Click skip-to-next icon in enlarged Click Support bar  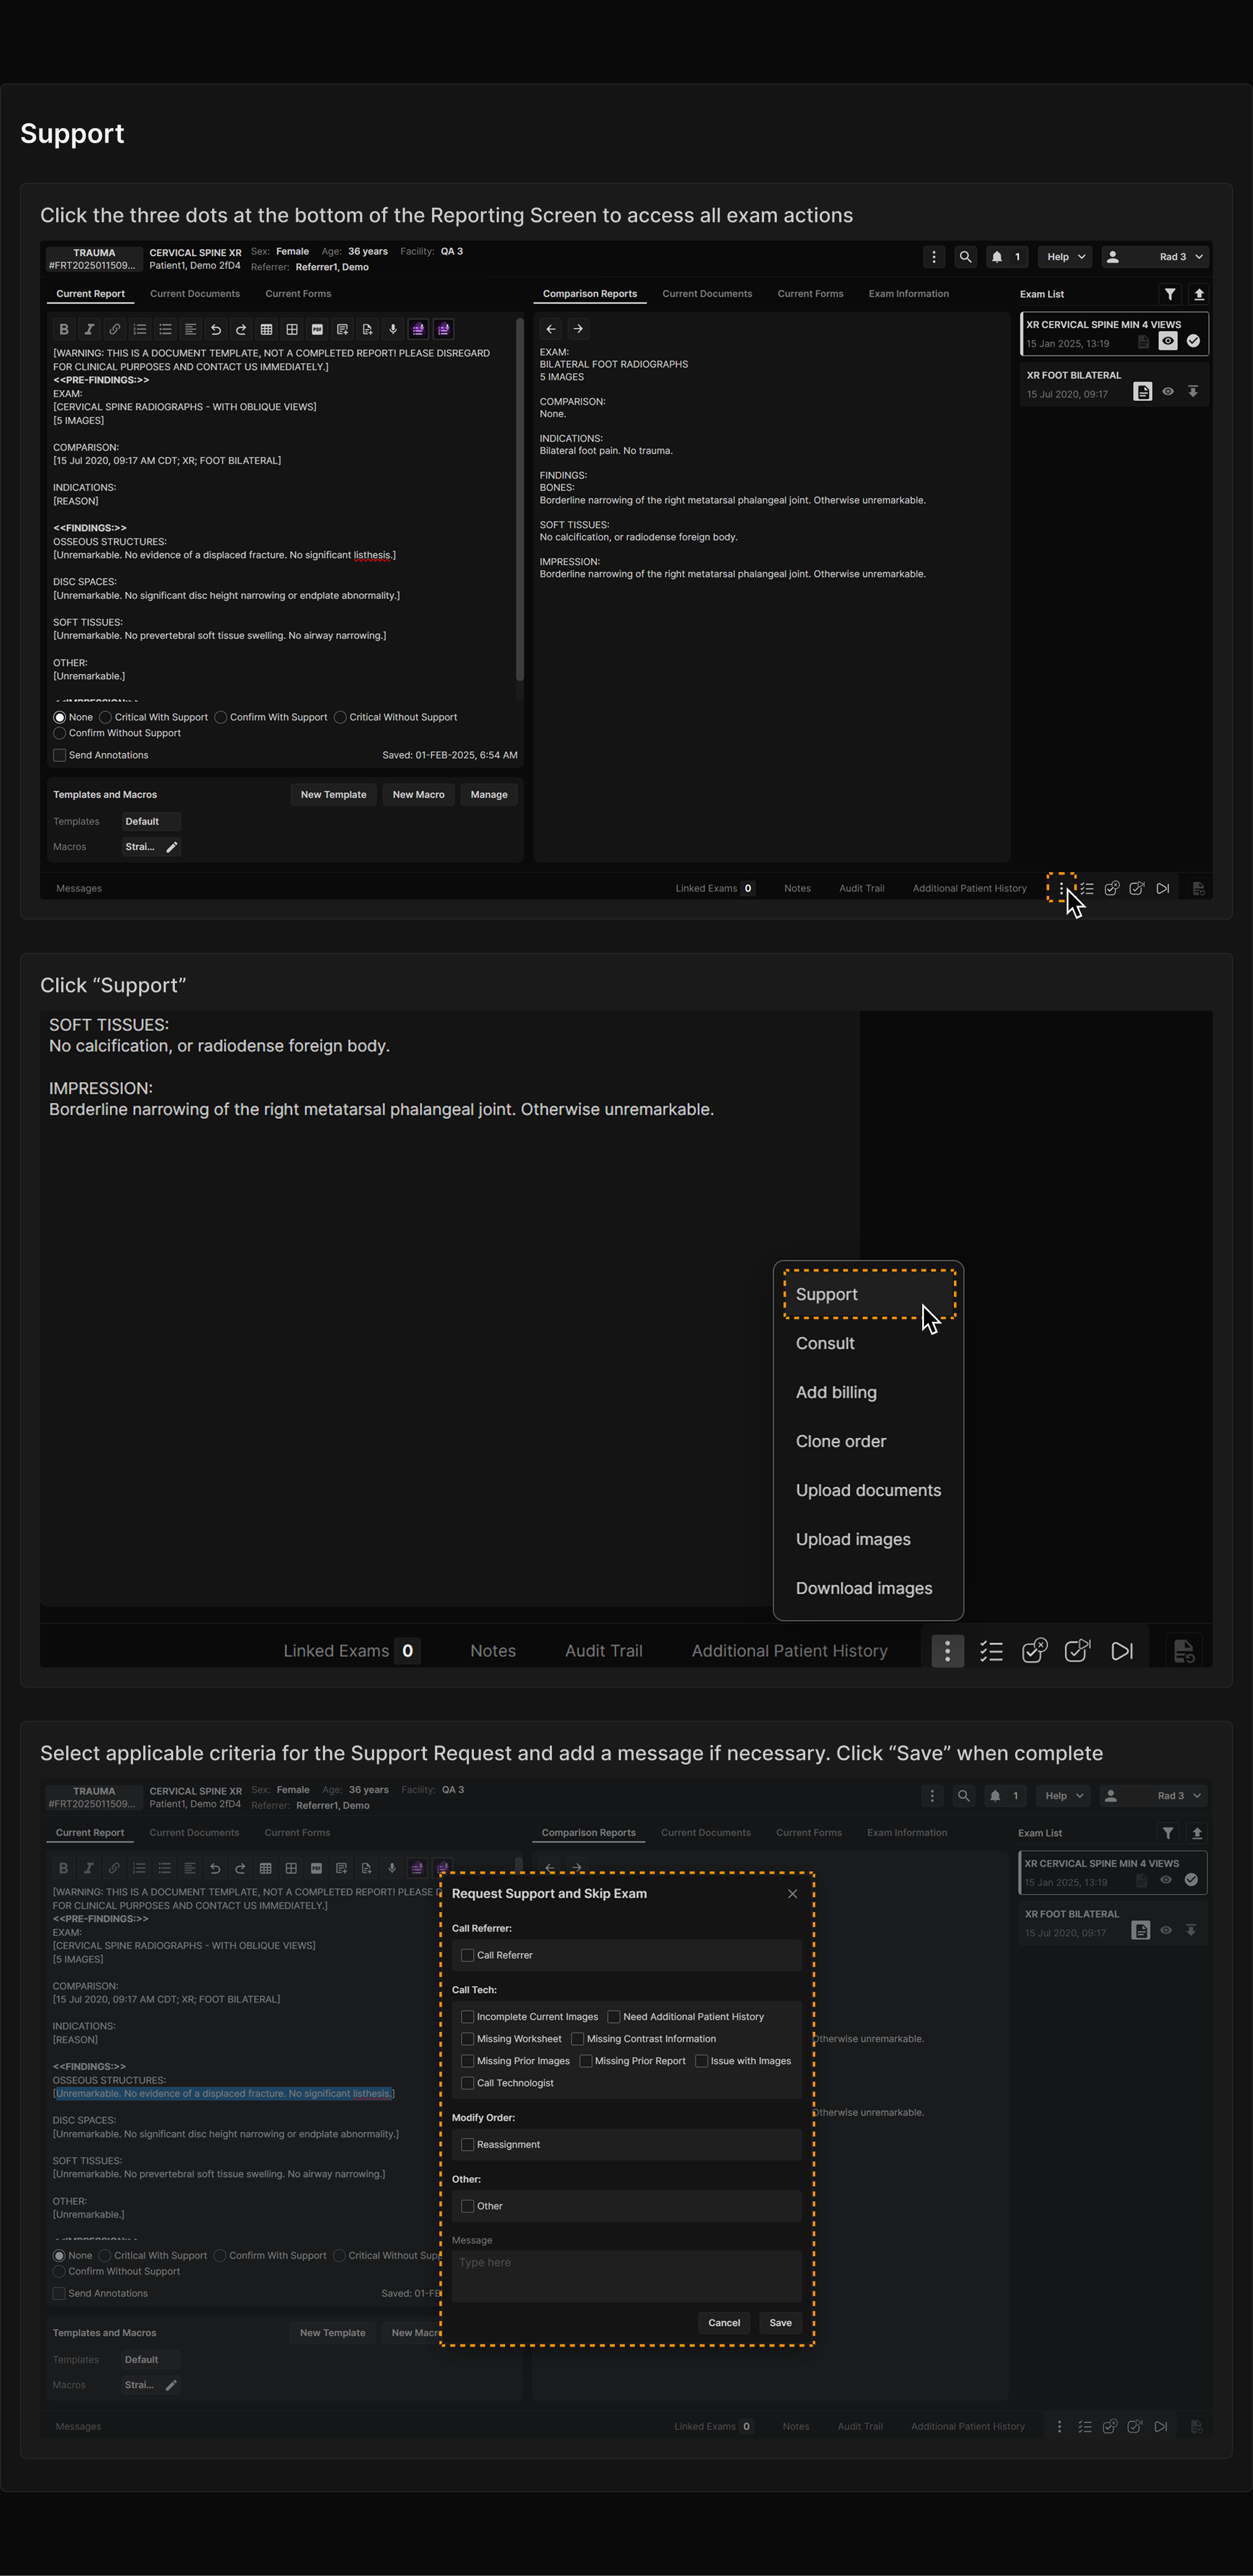click(1122, 1651)
